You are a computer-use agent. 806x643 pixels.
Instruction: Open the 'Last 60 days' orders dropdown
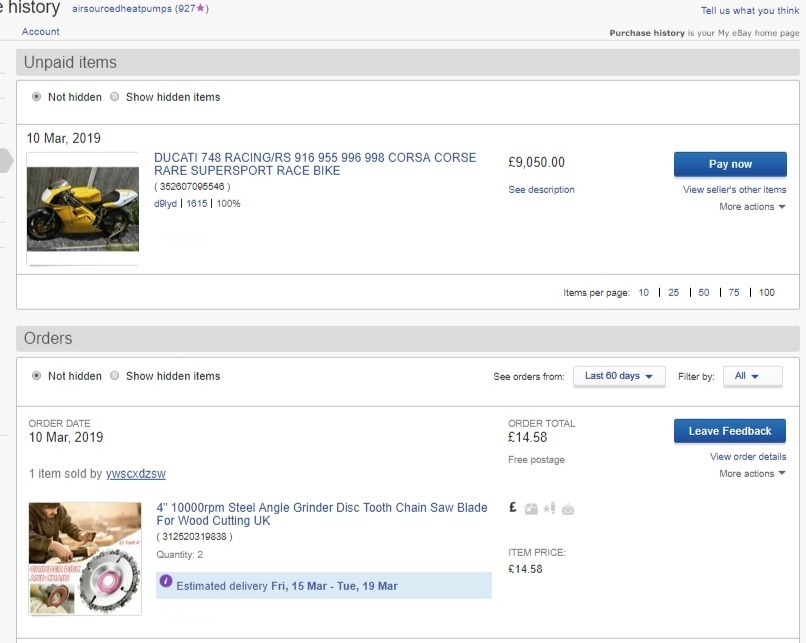(619, 376)
